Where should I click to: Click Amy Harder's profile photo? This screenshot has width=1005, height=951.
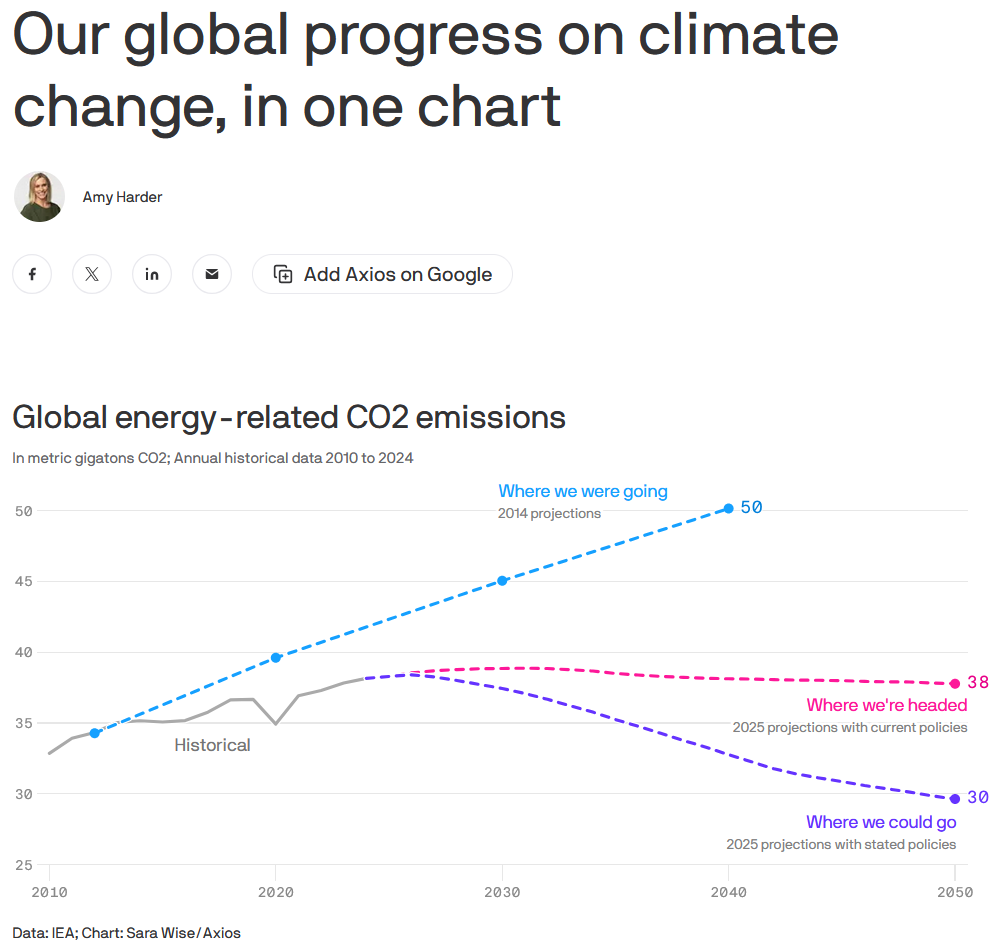(x=40, y=197)
